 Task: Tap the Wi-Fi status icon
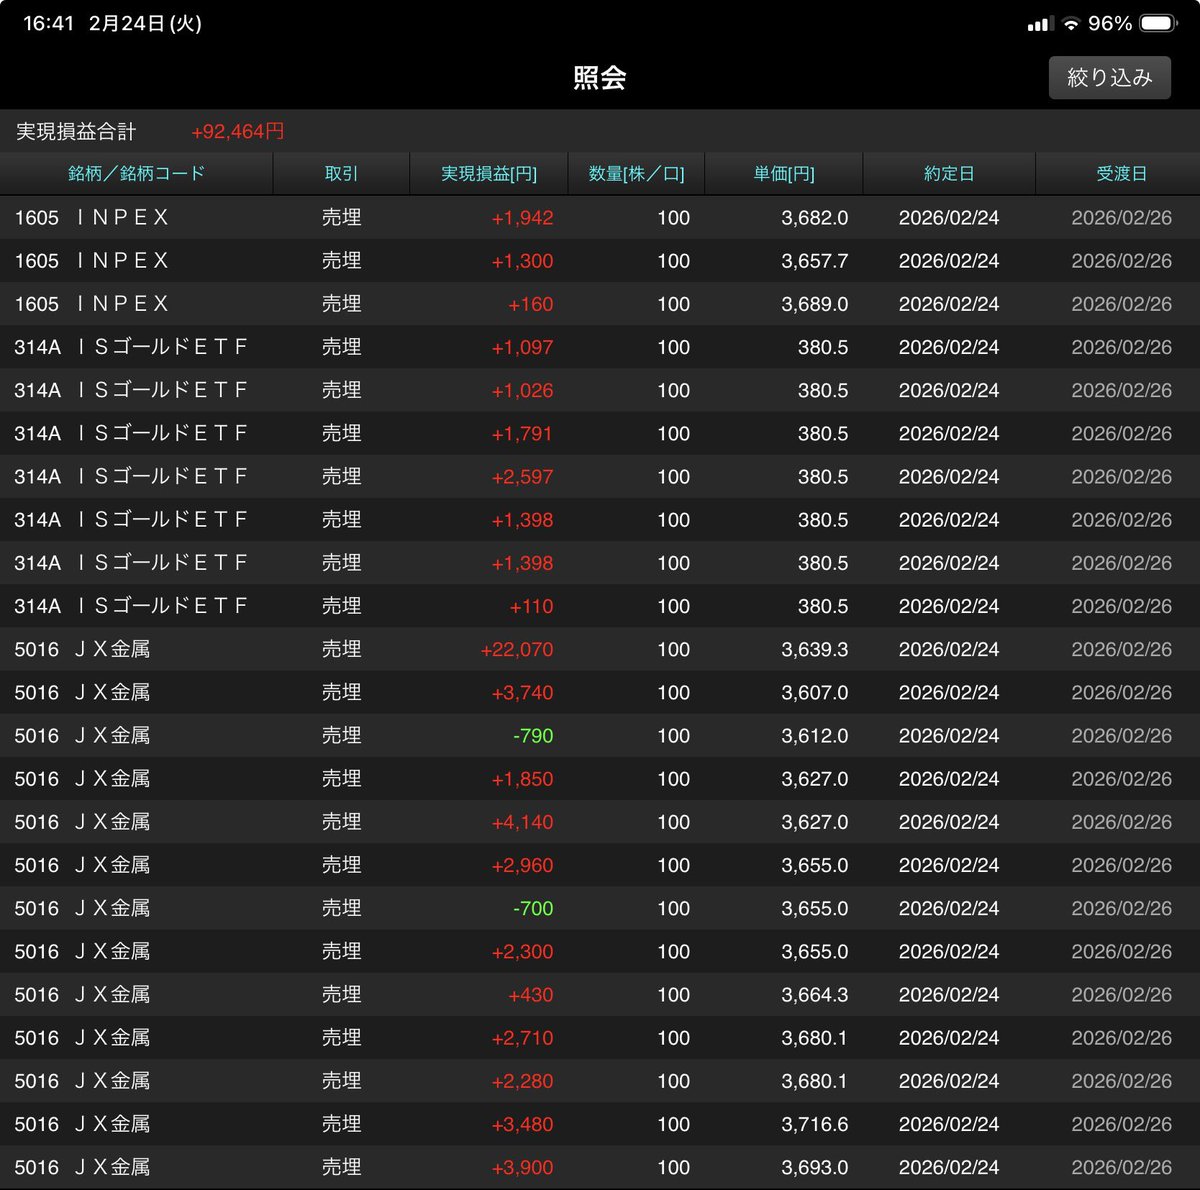click(x=1071, y=23)
